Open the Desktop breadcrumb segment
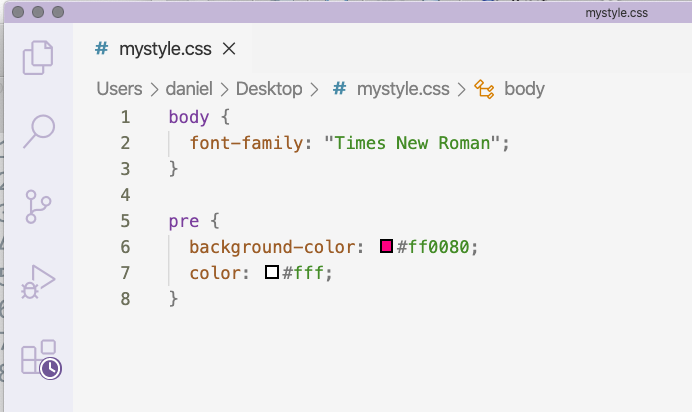Image resolution: width=692 pixels, height=412 pixels. point(269,89)
